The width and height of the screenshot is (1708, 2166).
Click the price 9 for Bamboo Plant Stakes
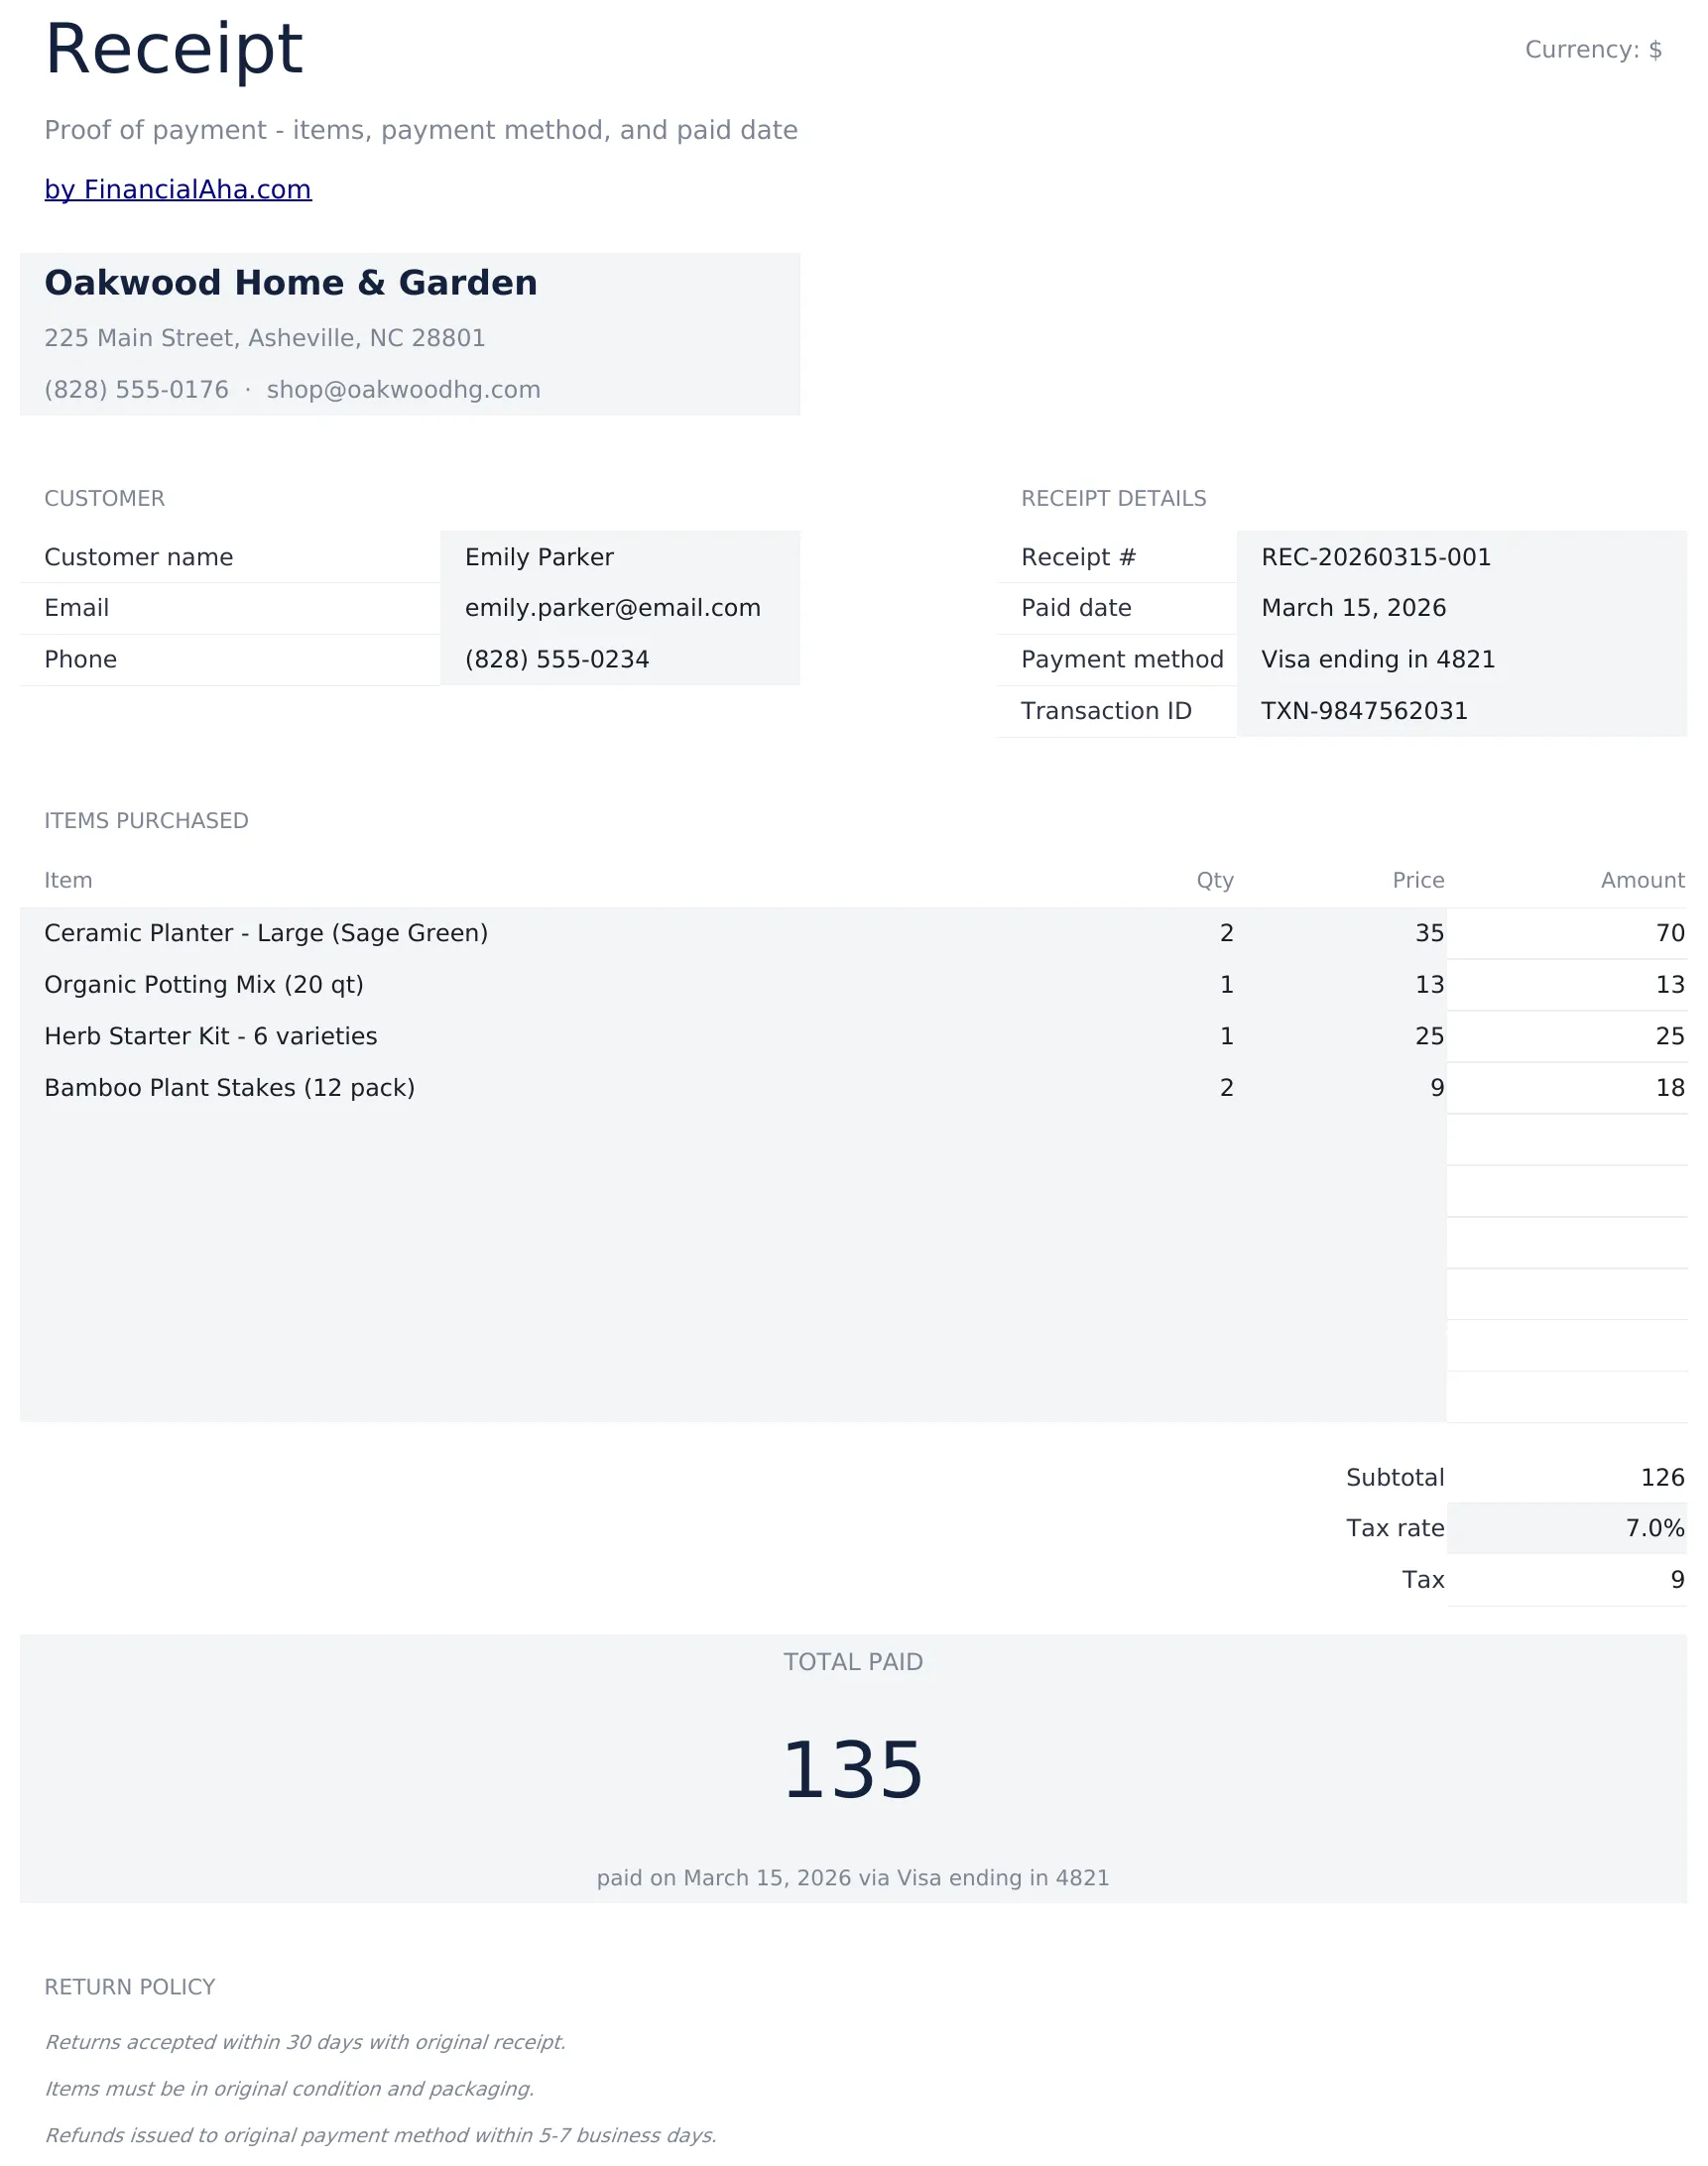[x=1437, y=1088]
